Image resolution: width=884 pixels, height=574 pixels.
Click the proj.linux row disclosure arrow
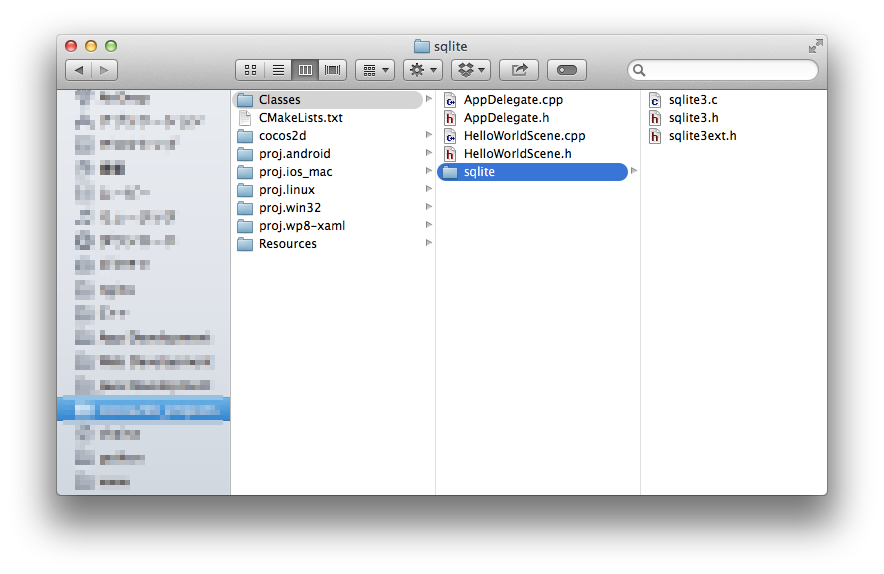click(428, 189)
